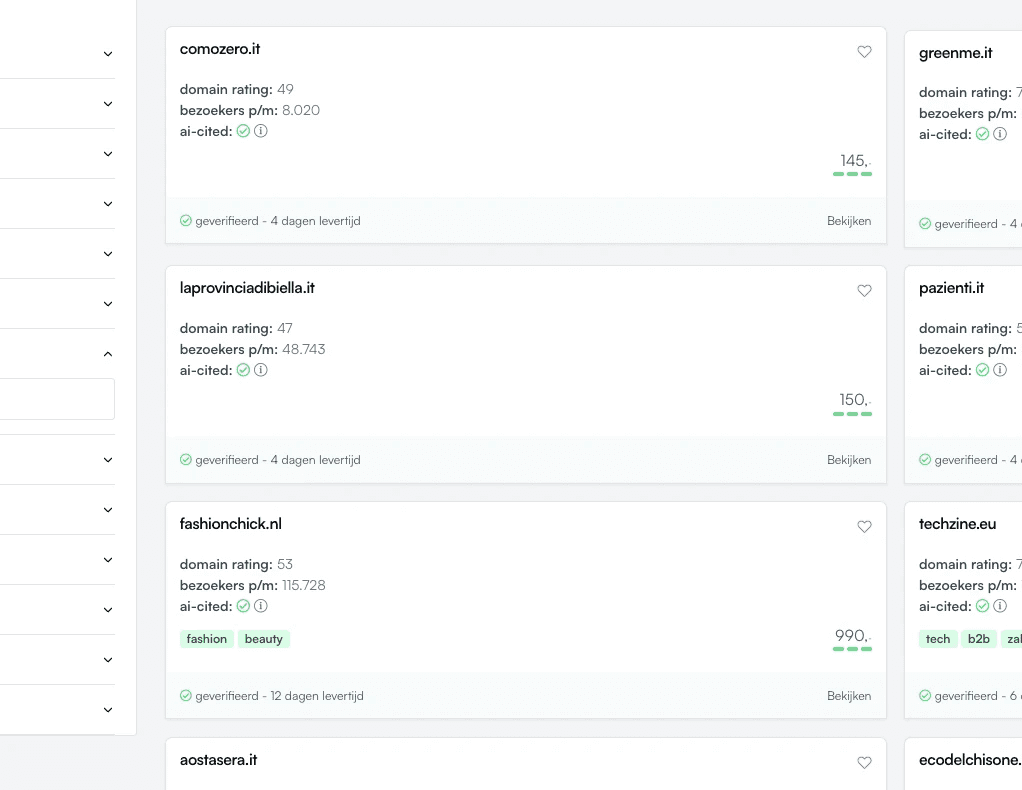Favorite comozero.it using its heart icon
The height and width of the screenshot is (790, 1022).
click(x=864, y=52)
